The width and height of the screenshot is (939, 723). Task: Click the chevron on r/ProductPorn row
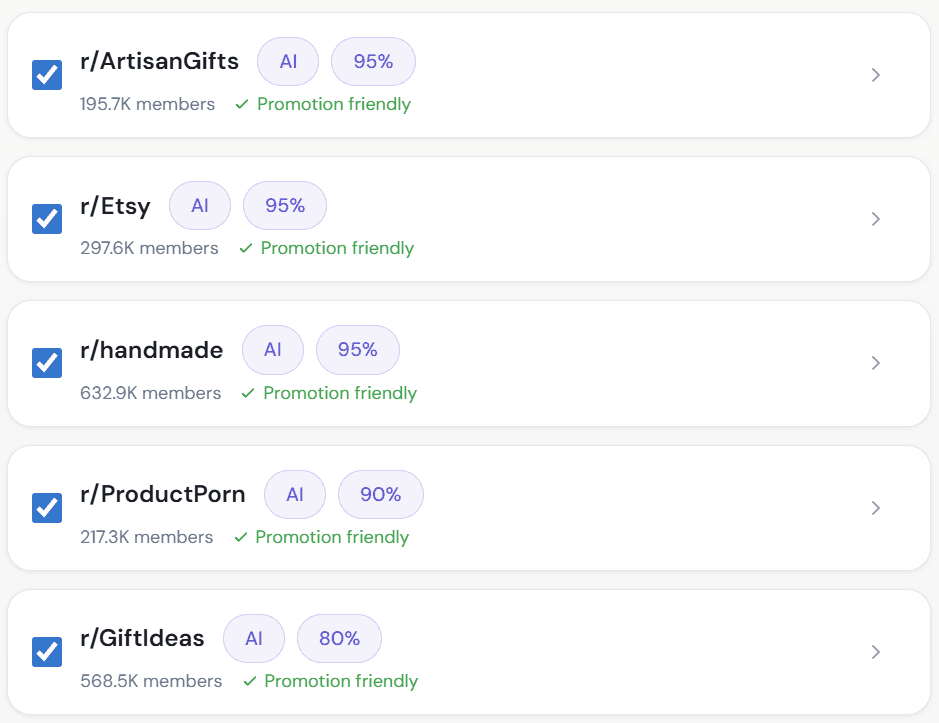(876, 508)
